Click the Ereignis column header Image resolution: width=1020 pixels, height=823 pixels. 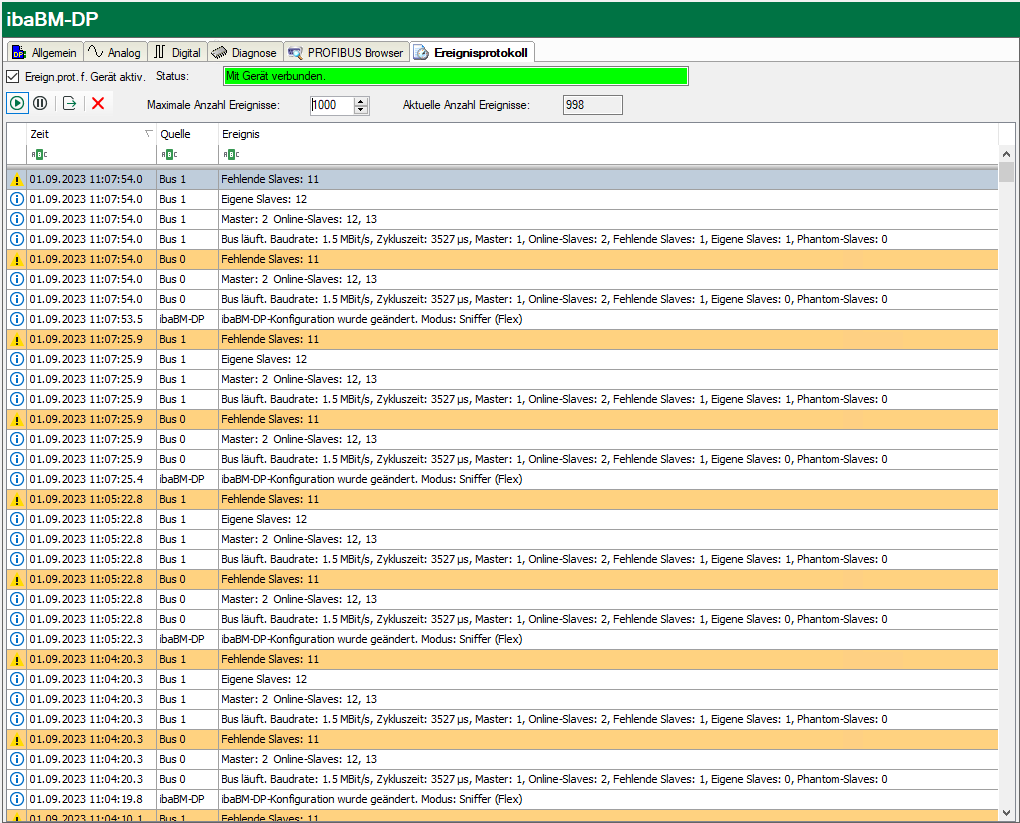(x=241, y=134)
